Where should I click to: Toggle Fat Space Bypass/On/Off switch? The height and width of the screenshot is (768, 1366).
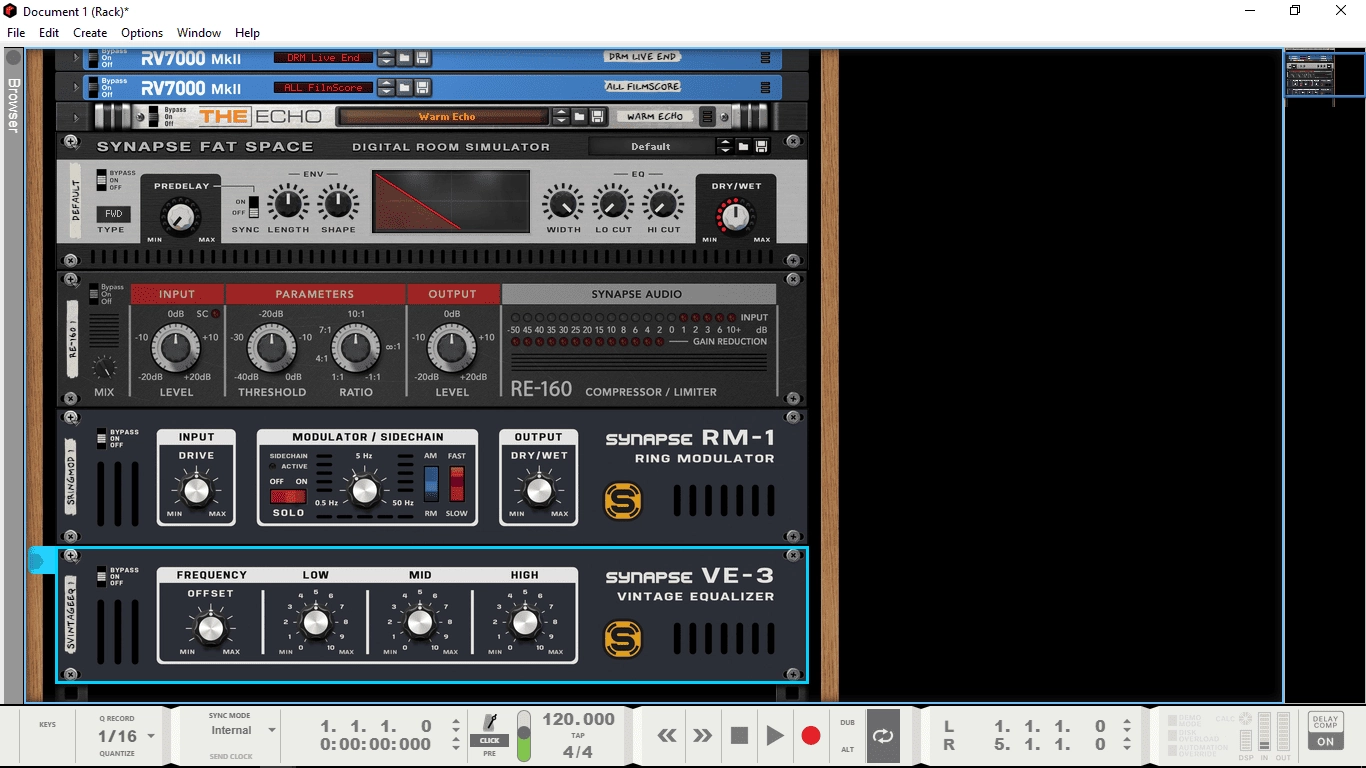pyautogui.click(x=101, y=180)
